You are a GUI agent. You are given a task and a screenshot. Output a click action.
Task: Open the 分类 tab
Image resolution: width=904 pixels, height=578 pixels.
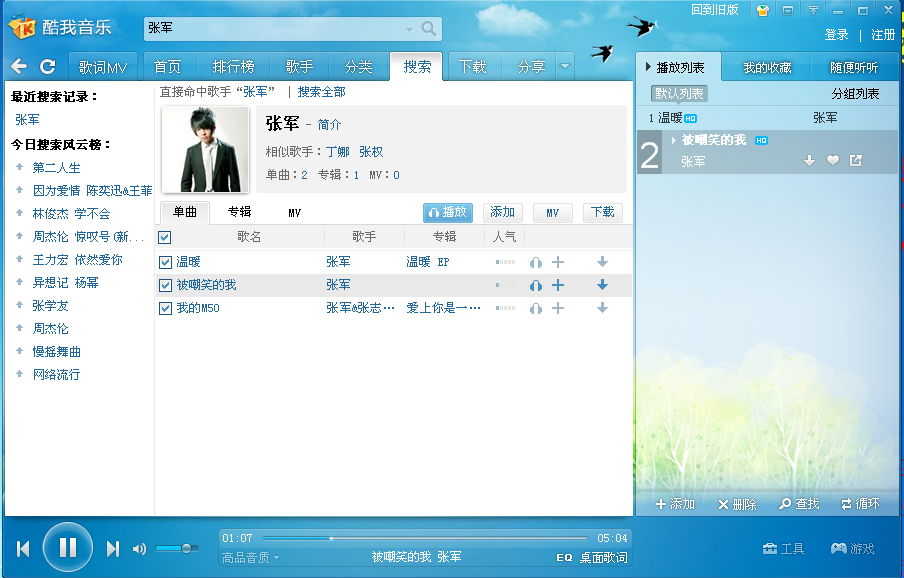(x=358, y=67)
